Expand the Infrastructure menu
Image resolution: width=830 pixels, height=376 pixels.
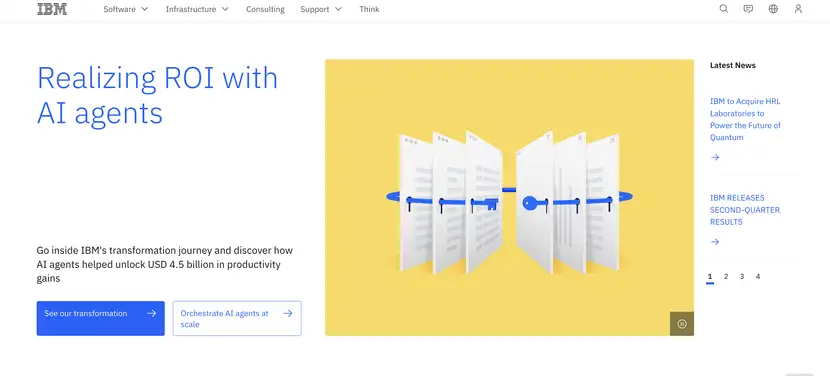(197, 9)
